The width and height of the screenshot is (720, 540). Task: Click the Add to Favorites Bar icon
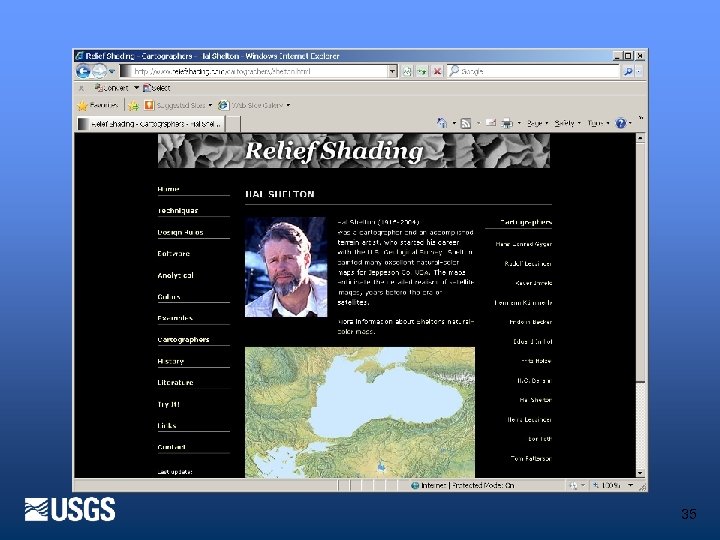click(134, 105)
